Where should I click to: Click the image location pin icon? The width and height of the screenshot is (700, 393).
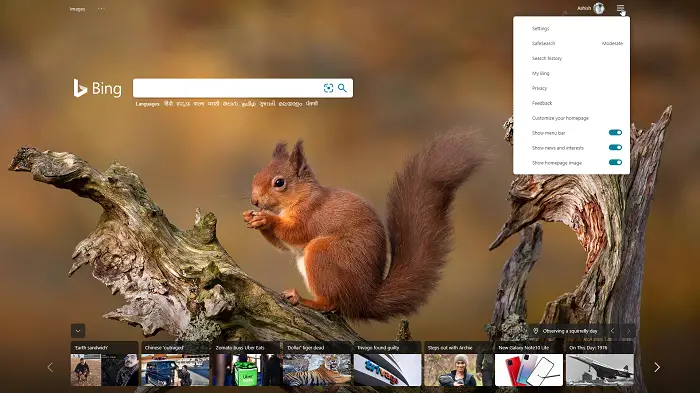click(x=535, y=331)
